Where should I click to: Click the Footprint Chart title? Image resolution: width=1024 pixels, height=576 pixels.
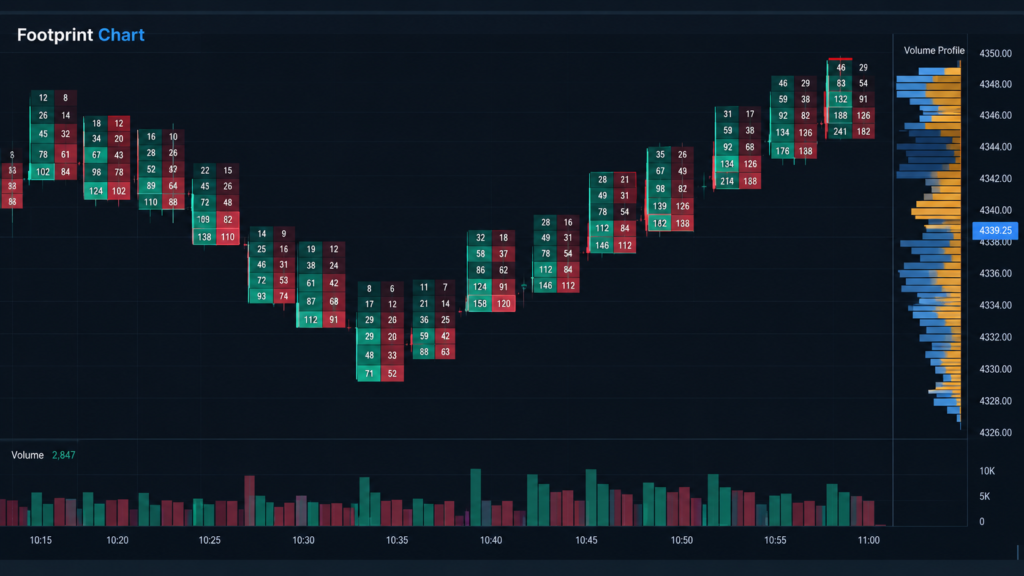coord(81,35)
